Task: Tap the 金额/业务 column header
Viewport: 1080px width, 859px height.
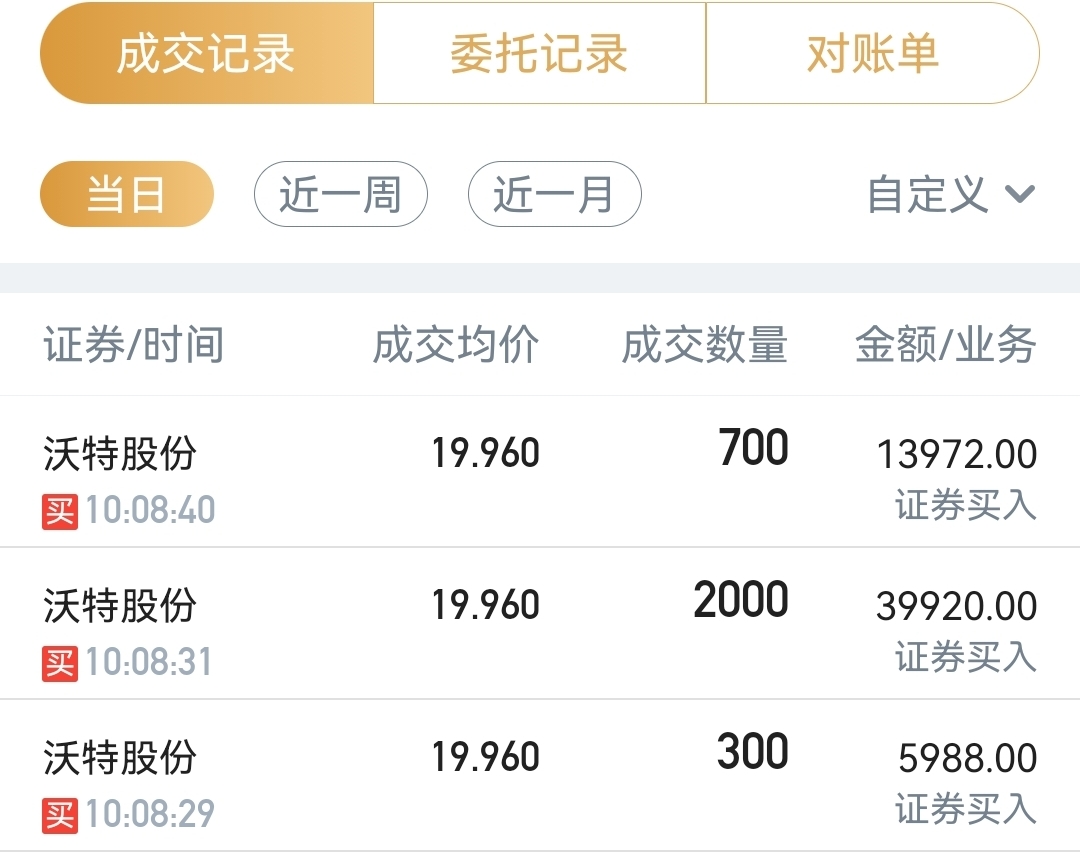Action: pyautogui.click(x=945, y=346)
